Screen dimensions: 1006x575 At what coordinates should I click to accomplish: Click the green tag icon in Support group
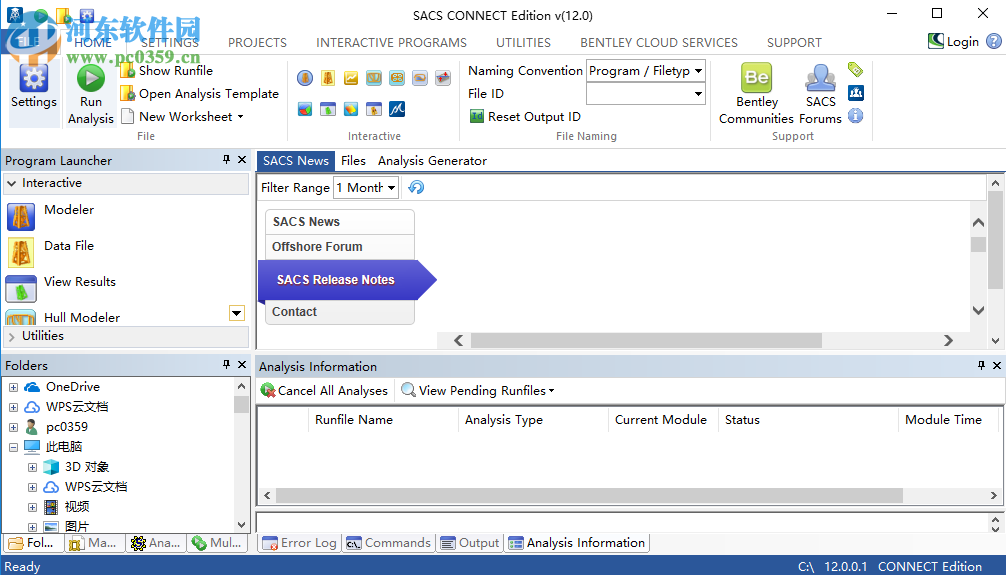pyautogui.click(x=855, y=69)
